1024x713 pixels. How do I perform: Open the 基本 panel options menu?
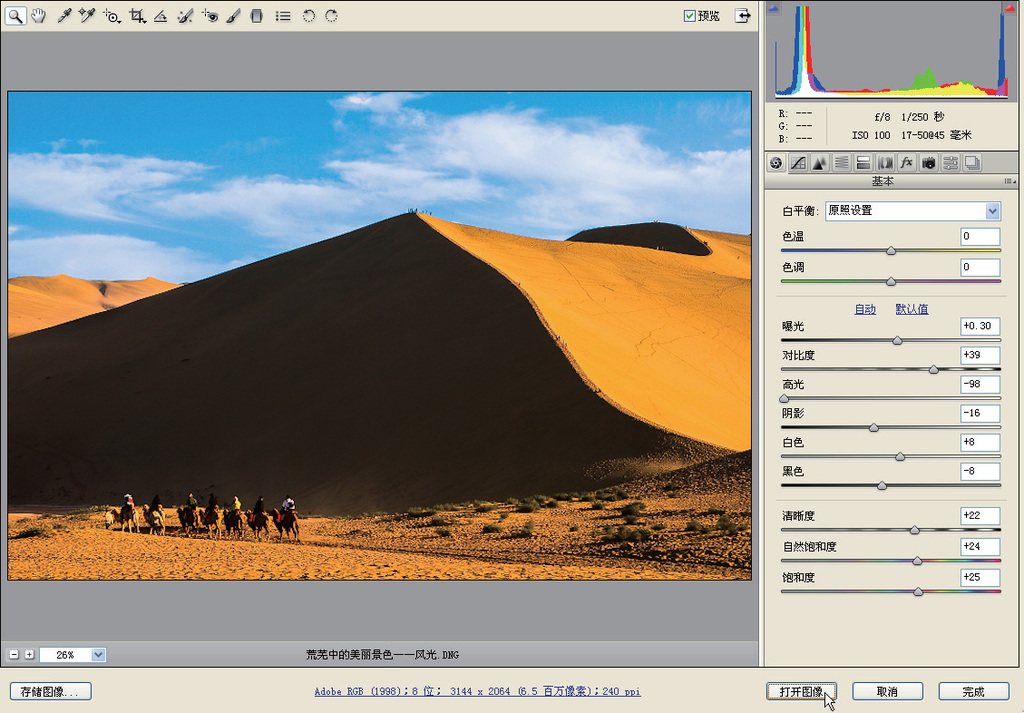1010,181
